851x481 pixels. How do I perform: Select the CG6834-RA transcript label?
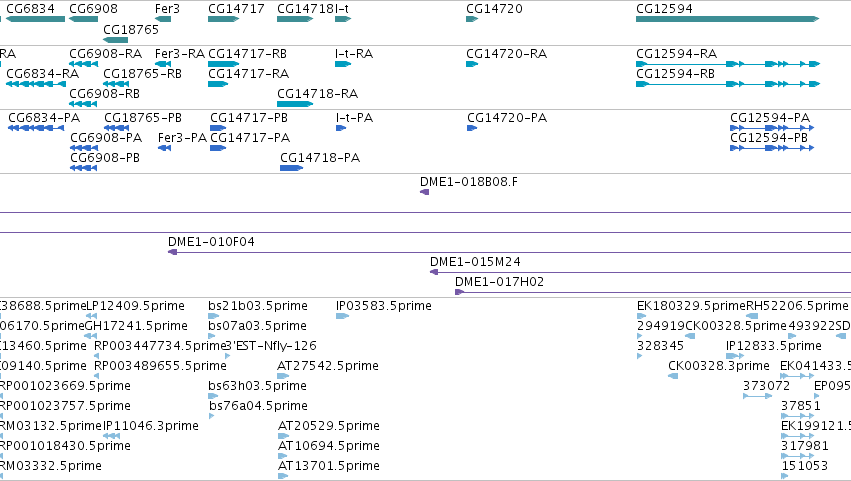pyautogui.click(x=43, y=74)
